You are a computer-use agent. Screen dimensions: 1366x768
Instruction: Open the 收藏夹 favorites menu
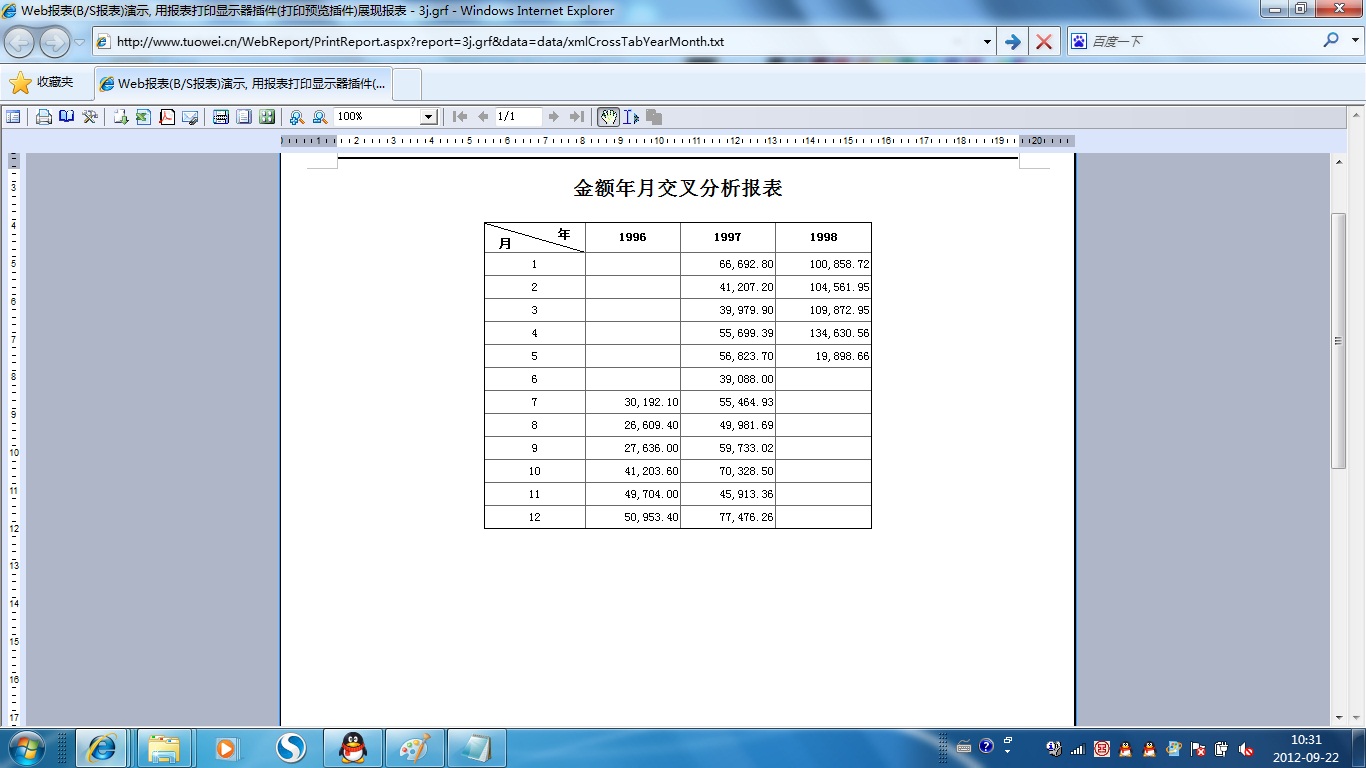tap(43, 83)
